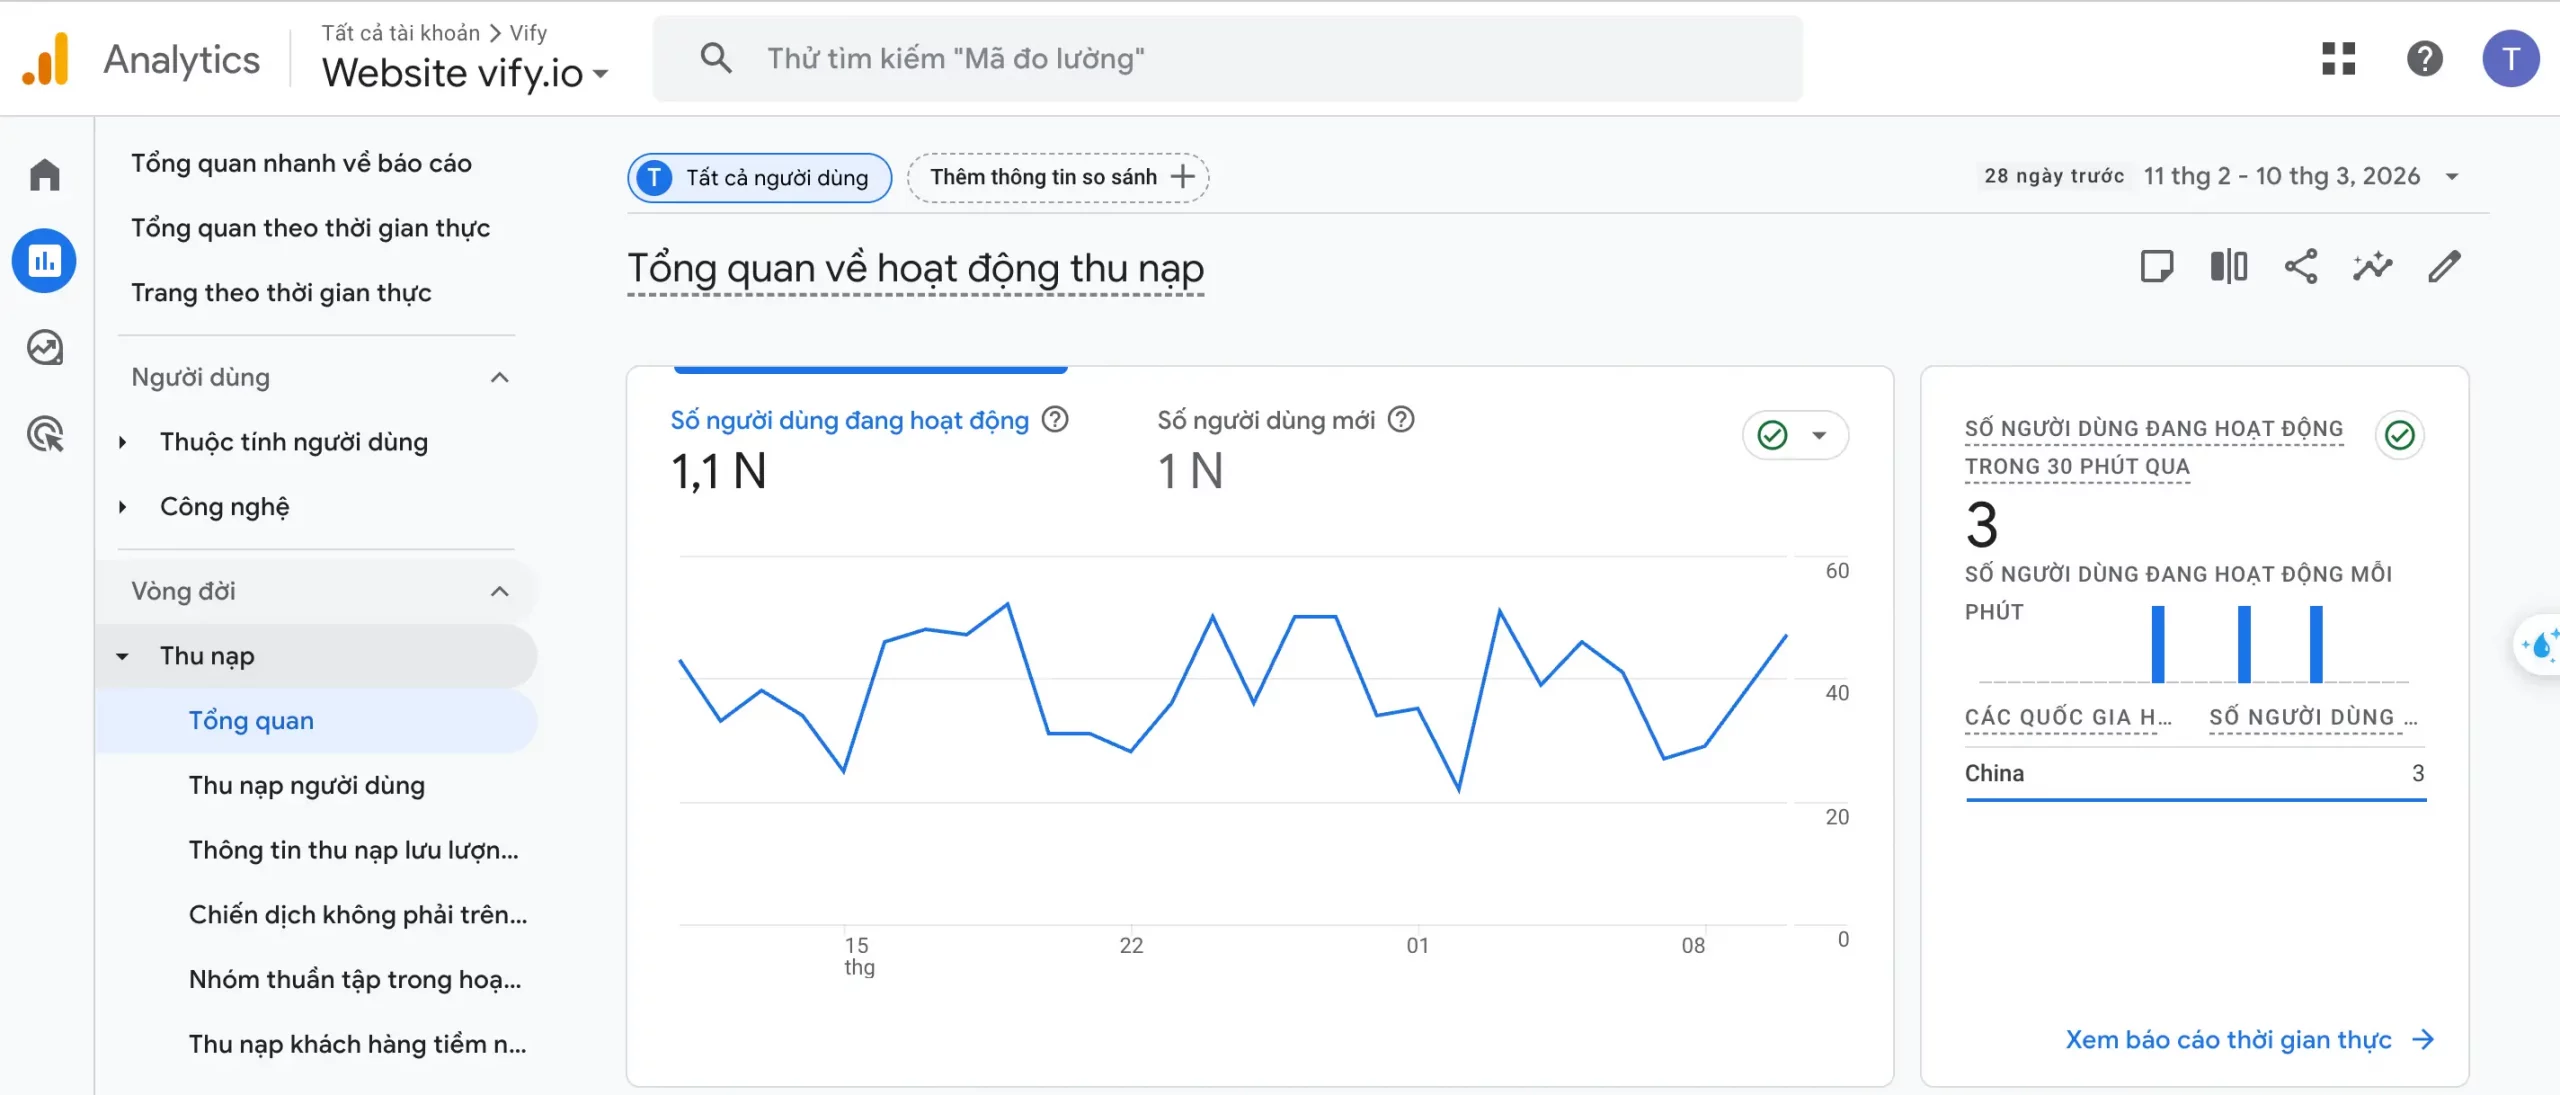Edit the report with the pencil icon
The image size is (2560, 1095).
pos(2445,267)
